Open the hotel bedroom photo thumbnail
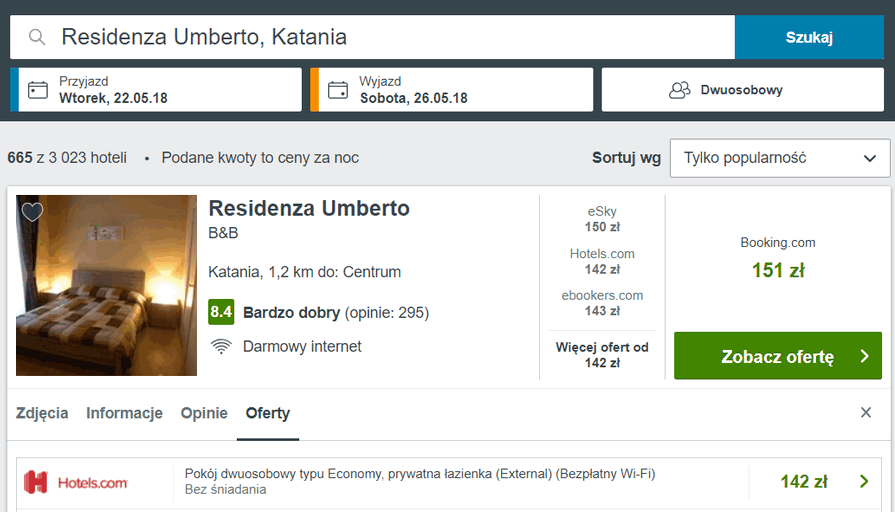The height and width of the screenshot is (512, 895). click(x=106, y=285)
